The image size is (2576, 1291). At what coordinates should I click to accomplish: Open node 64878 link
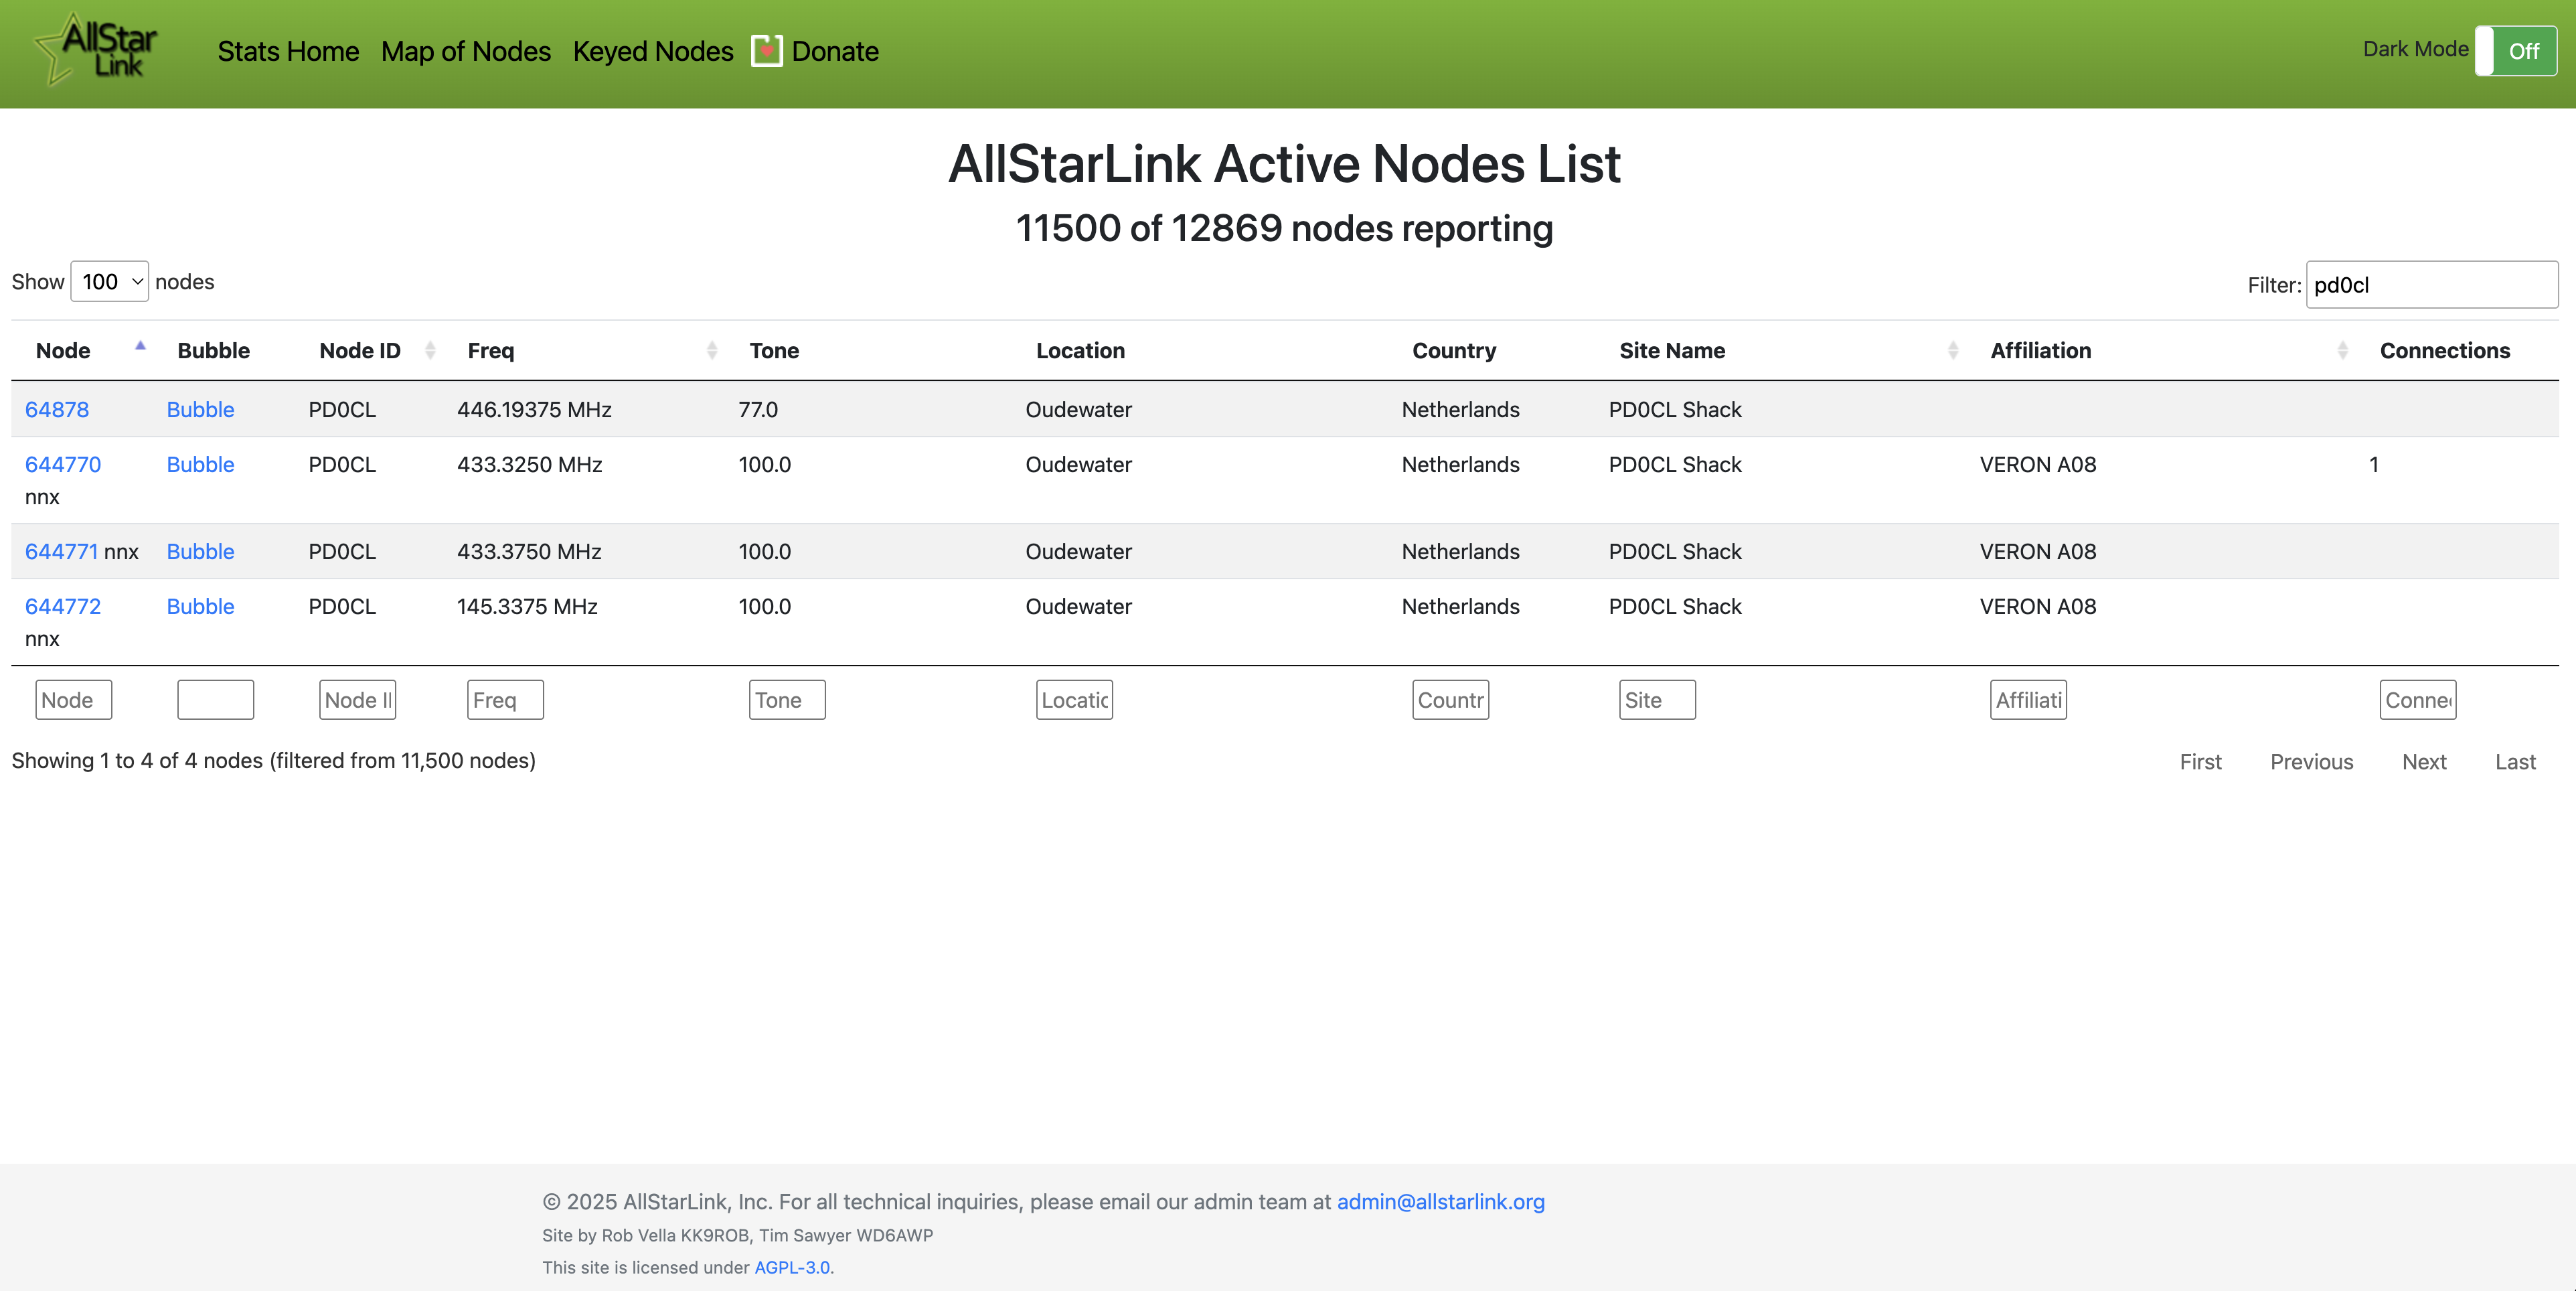tap(57, 409)
